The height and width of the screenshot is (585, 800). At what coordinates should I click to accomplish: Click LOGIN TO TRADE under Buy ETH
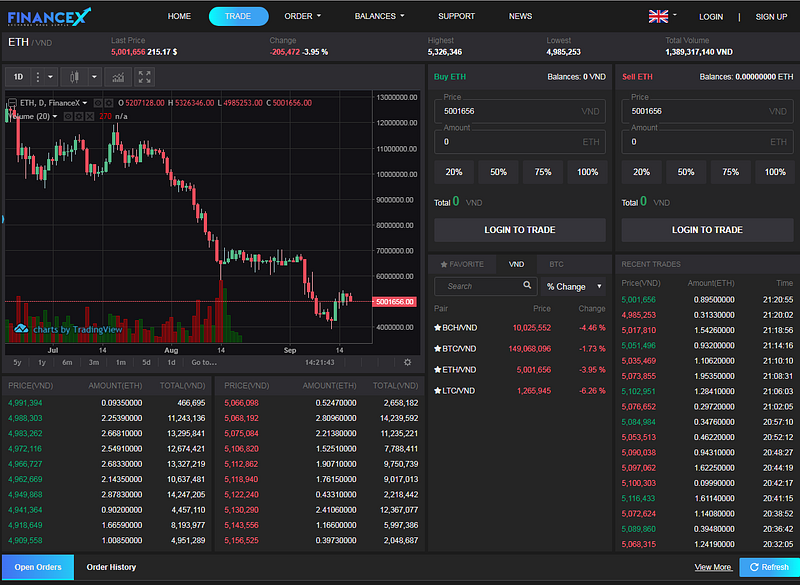coord(519,230)
